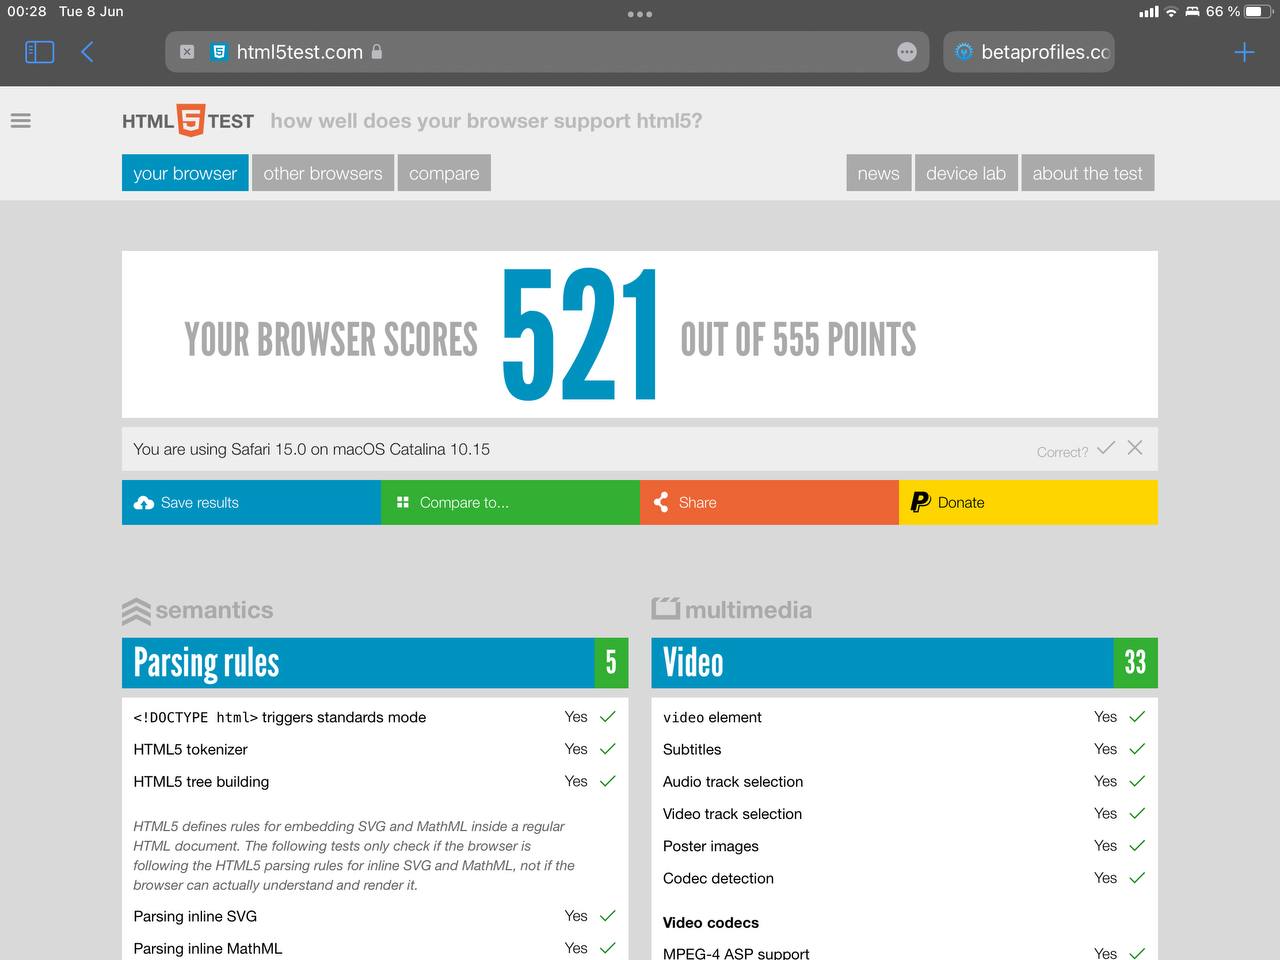Click the 'Subtitles' test row
1280x960 pixels.
pyautogui.click(x=904, y=749)
